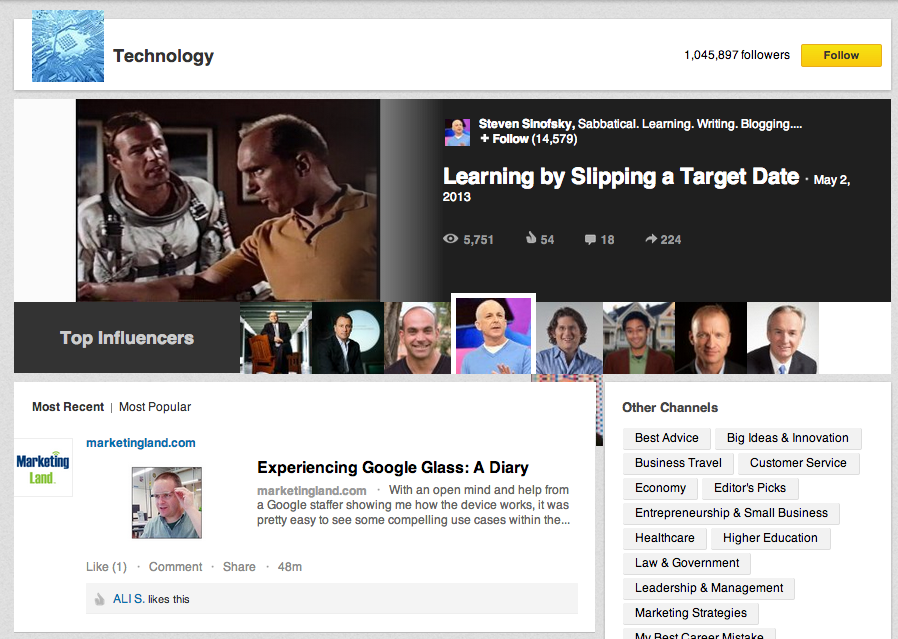The height and width of the screenshot is (639, 898).
Task: Click the Technology channel logo image
Action: 68,46
